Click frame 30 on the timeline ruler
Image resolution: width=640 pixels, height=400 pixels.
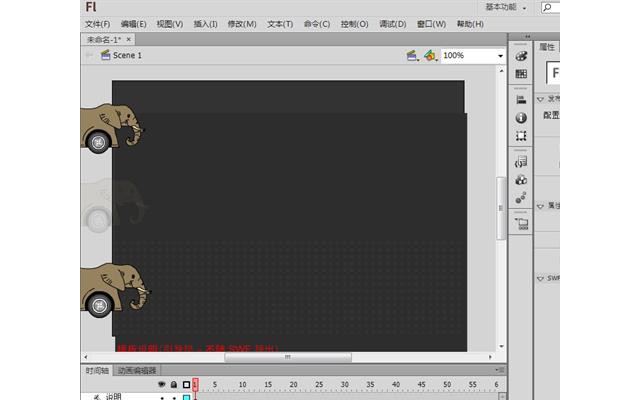pyautogui.click(x=344, y=384)
